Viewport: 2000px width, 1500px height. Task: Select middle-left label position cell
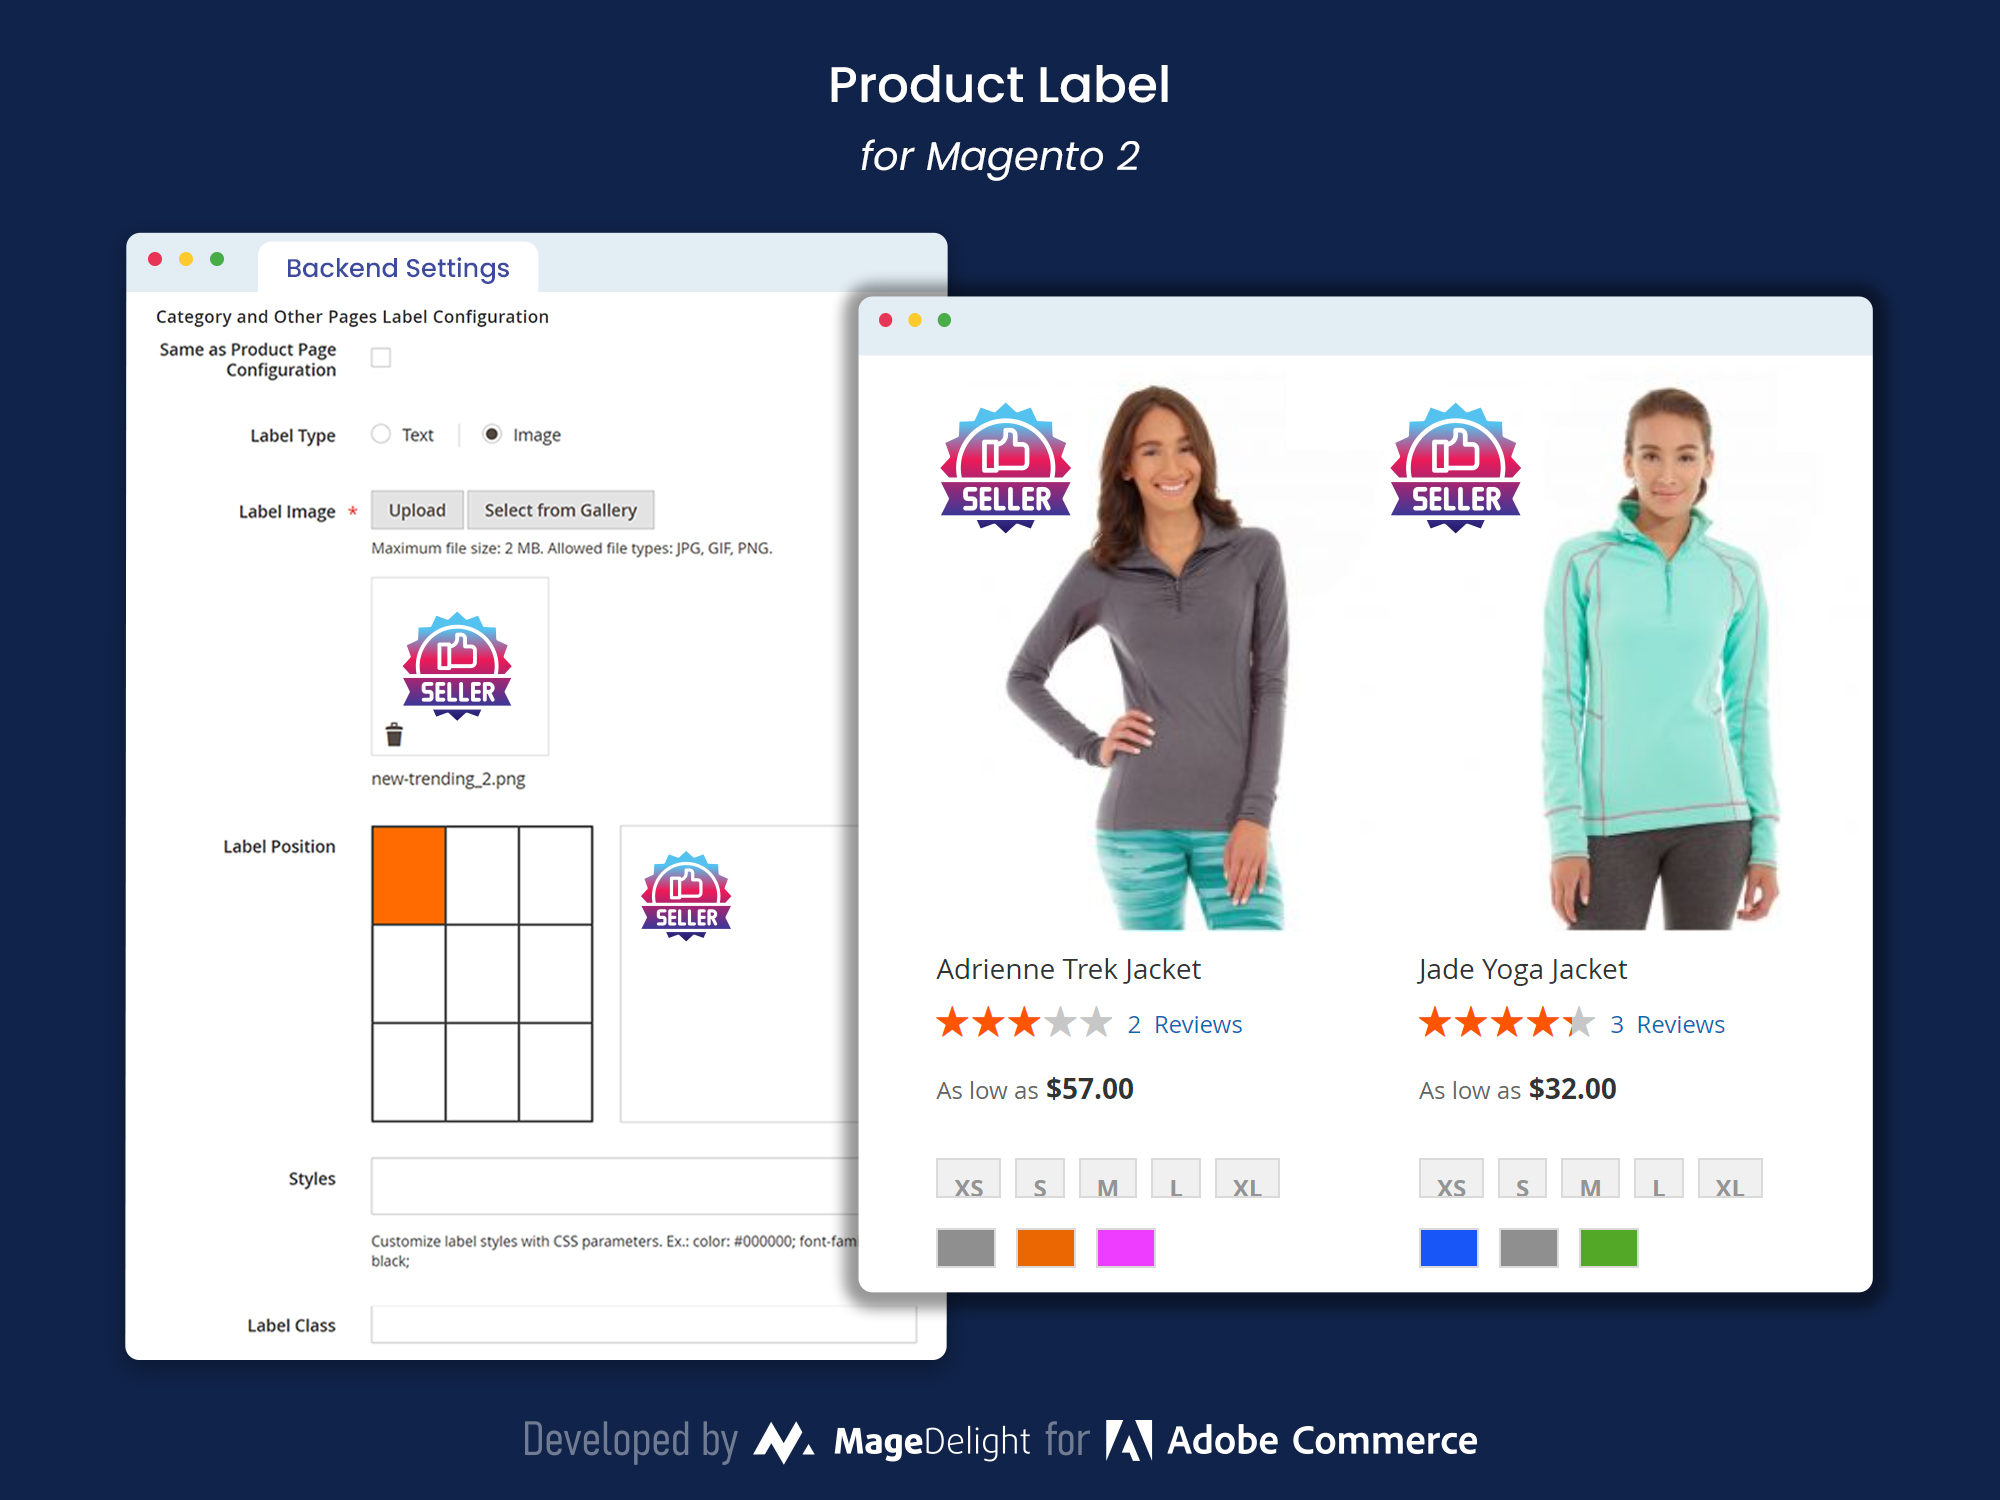409,974
